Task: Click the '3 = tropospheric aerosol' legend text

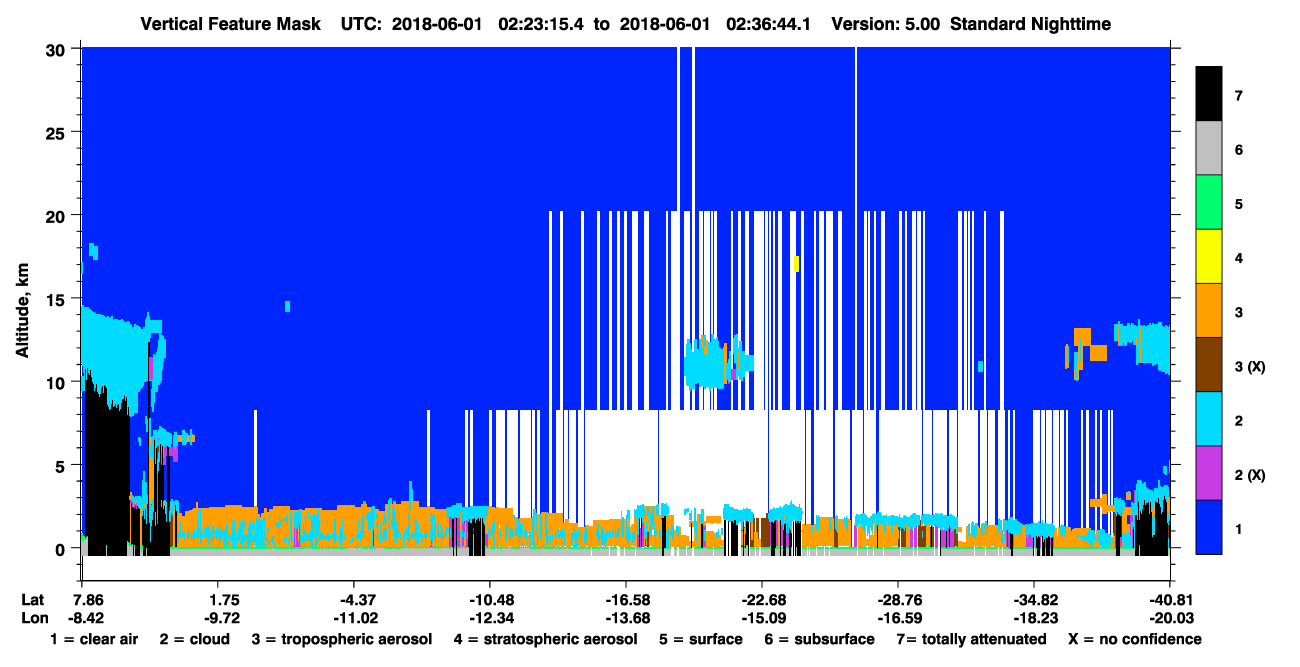Action: click(x=342, y=639)
